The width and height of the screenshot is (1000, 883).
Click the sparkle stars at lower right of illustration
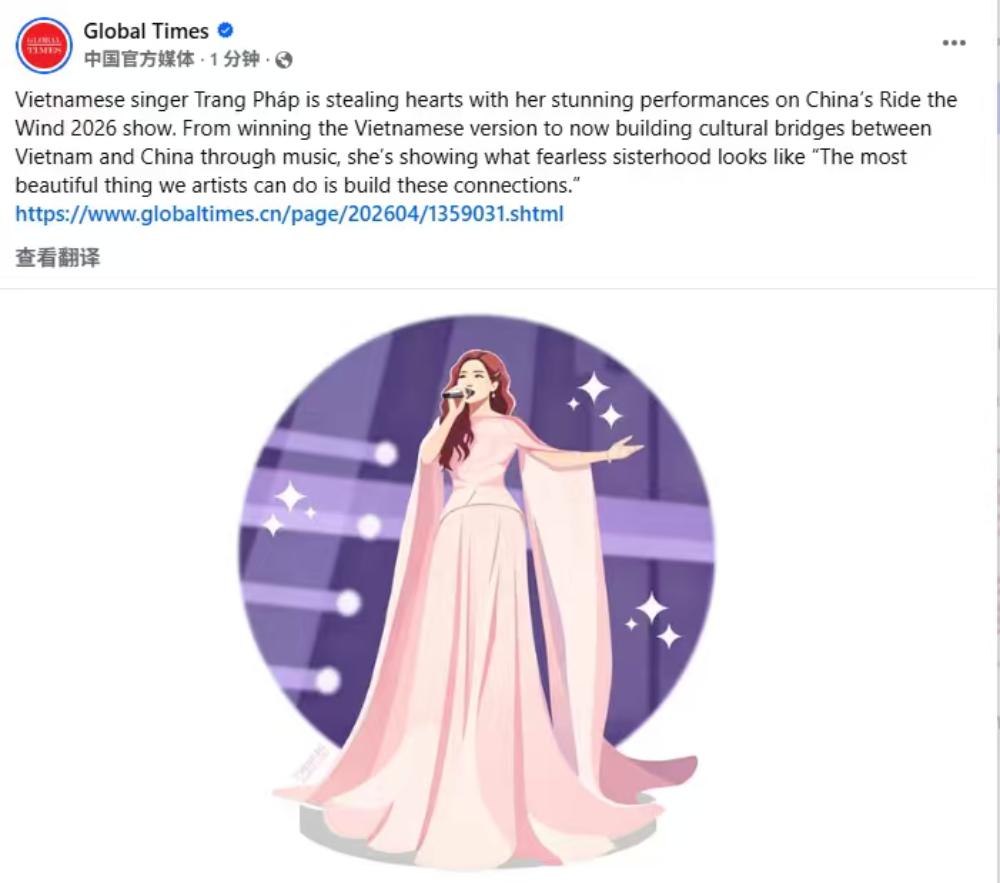coord(654,618)
